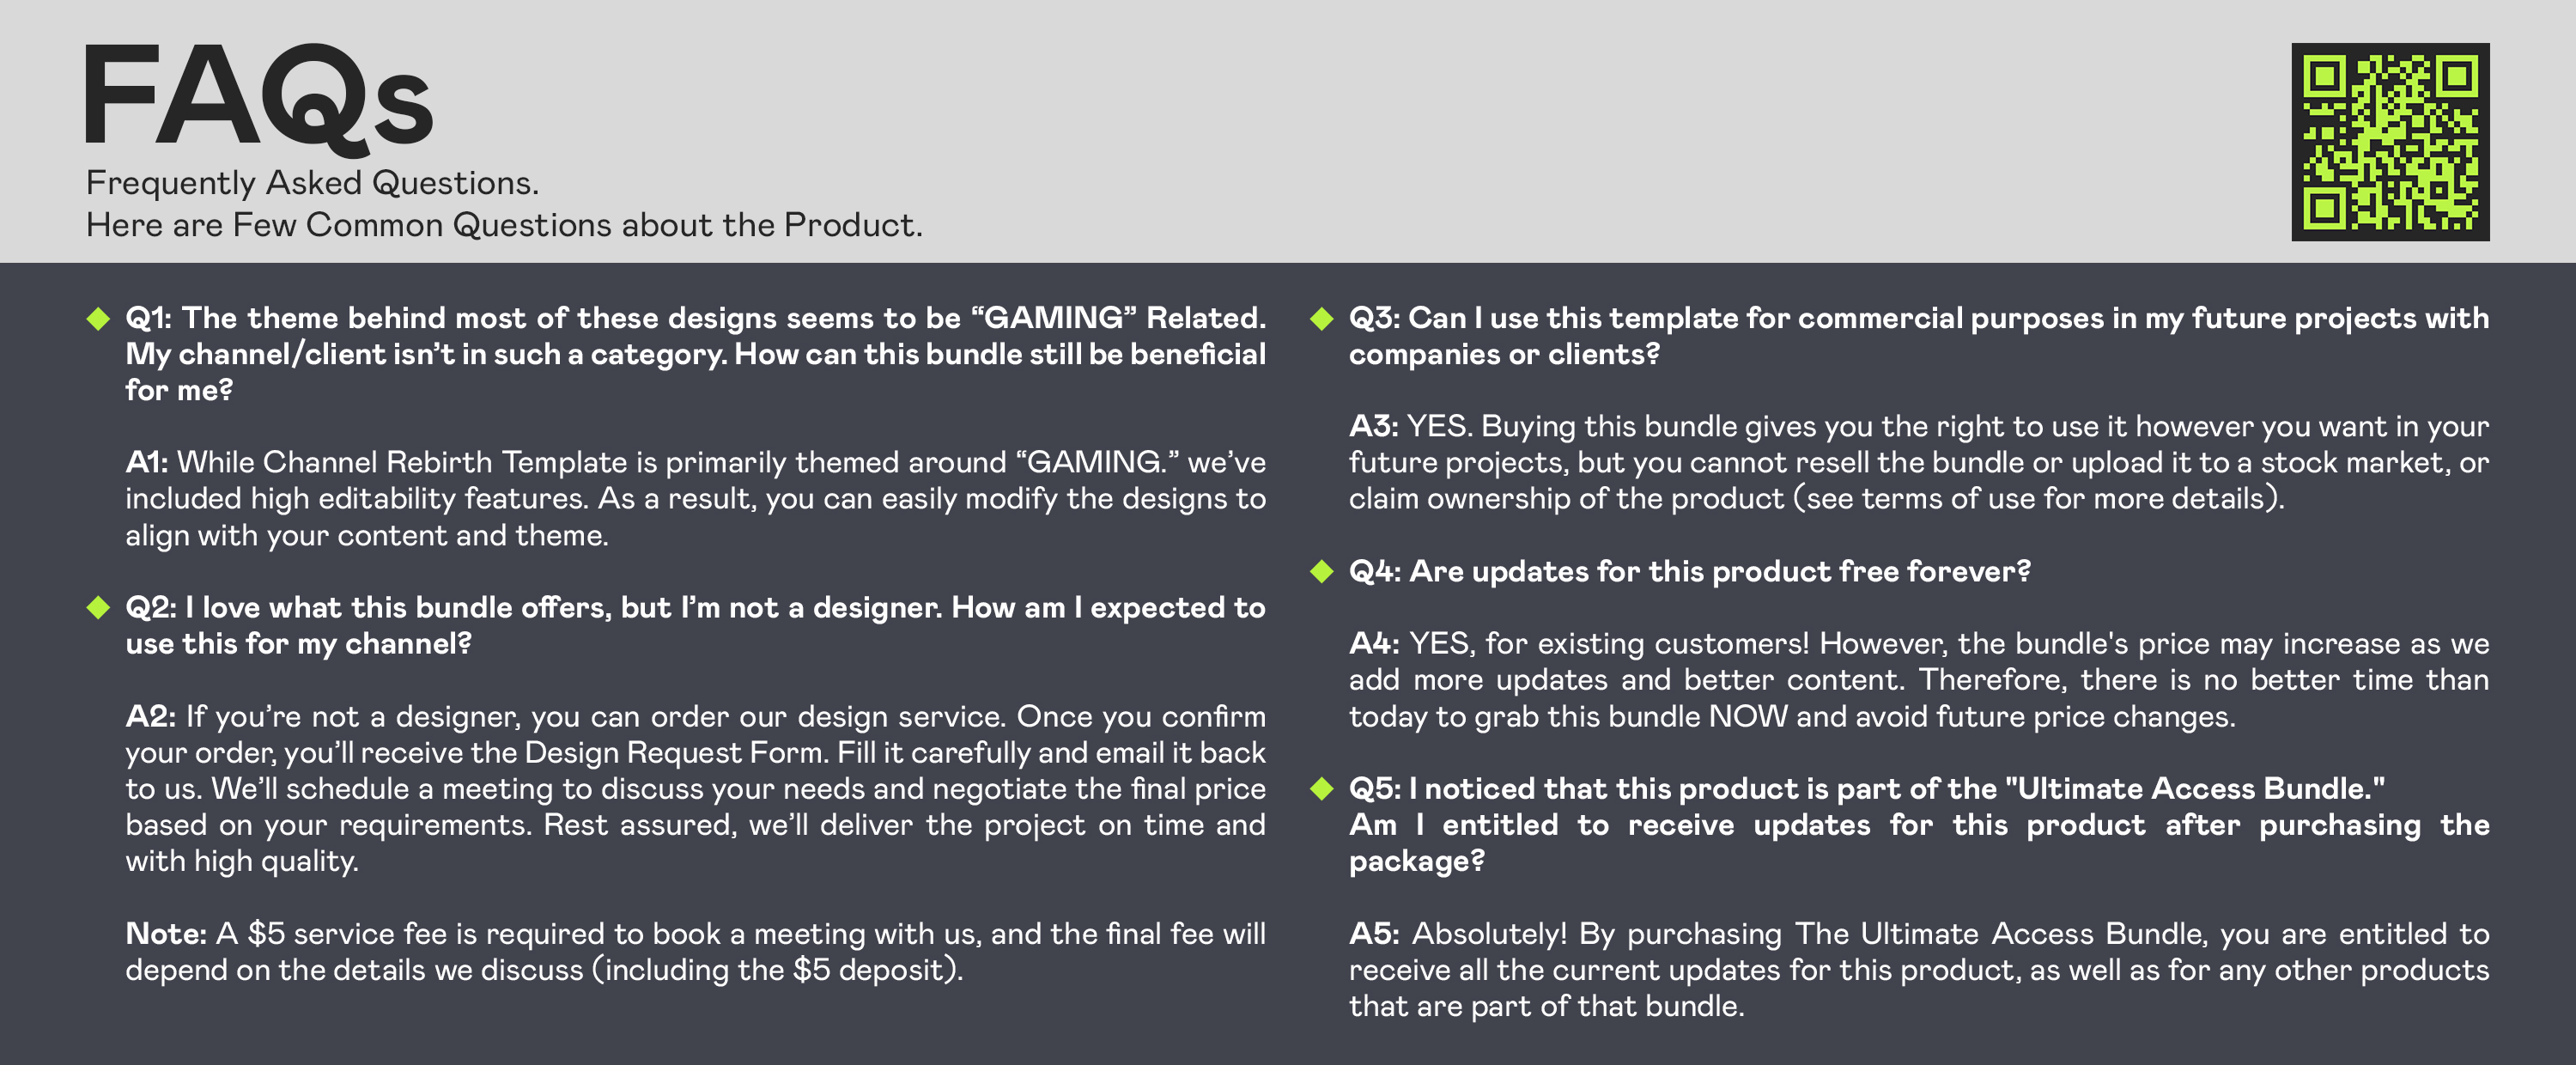Click the green diamond bullet beside Q5
This screenshot has height=1065, width=2576.
pos(1322,789)
